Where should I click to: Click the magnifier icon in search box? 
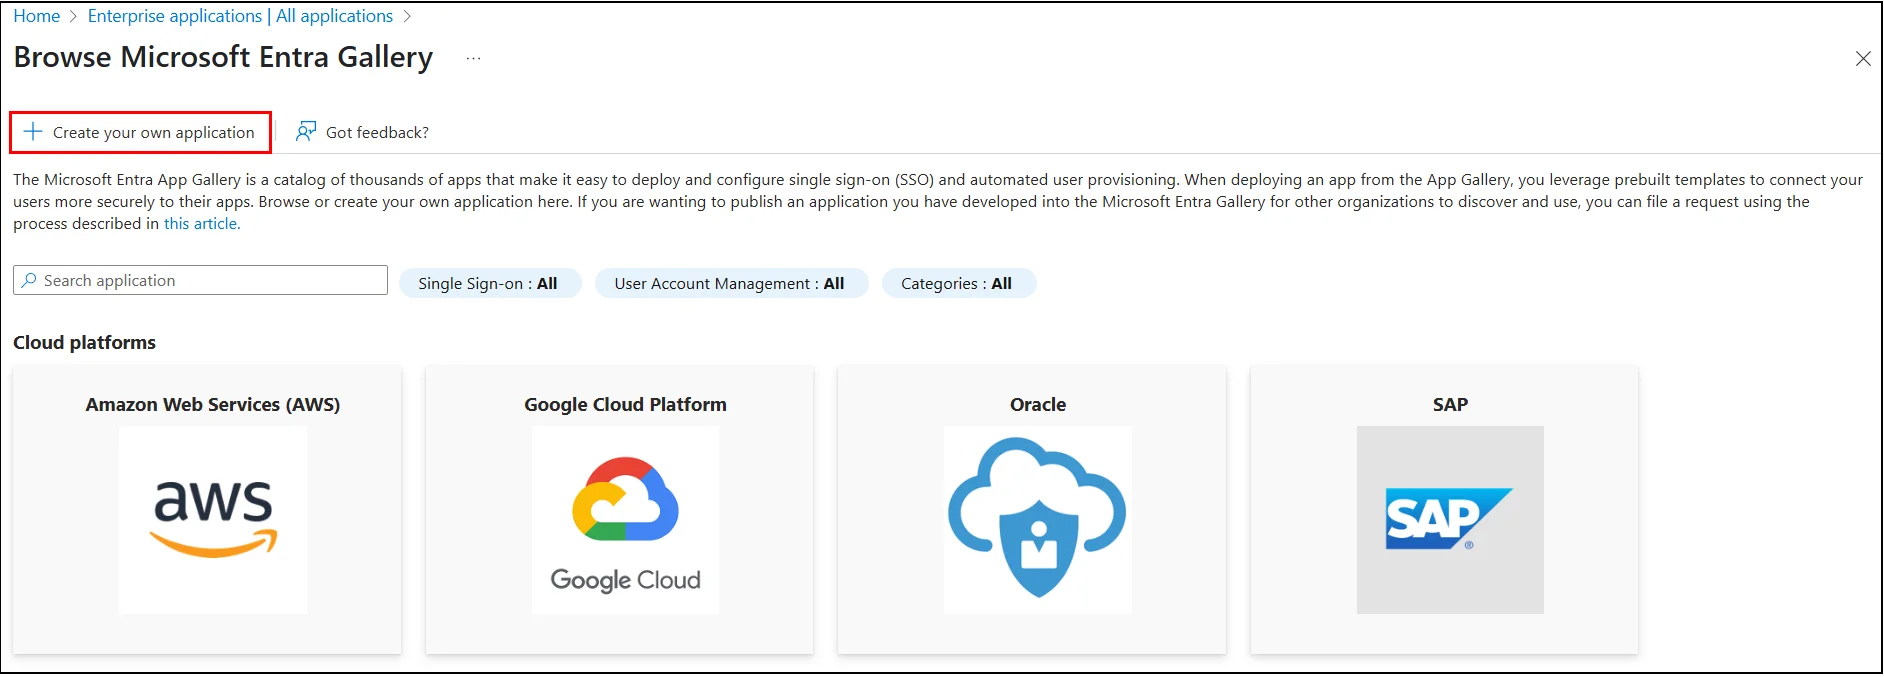tap(29, 280)
